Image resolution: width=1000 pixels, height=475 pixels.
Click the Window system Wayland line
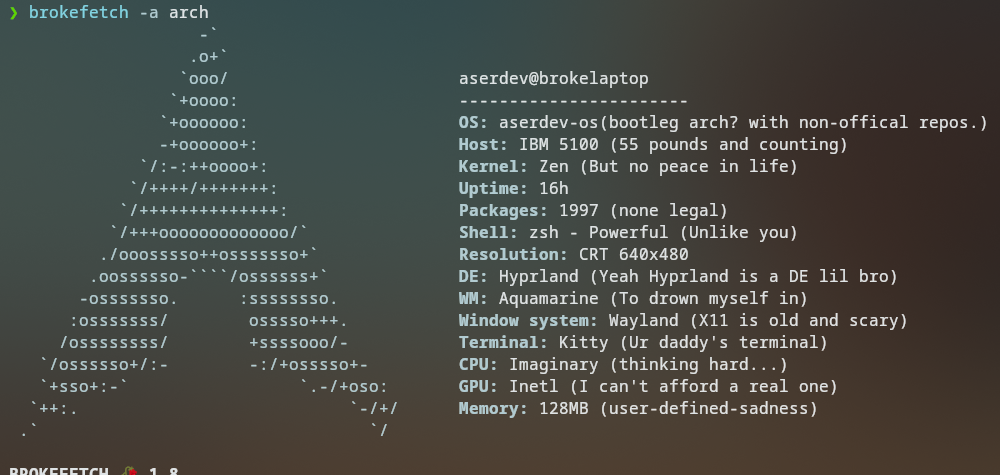pyautogui.click(x=683, y=321)
